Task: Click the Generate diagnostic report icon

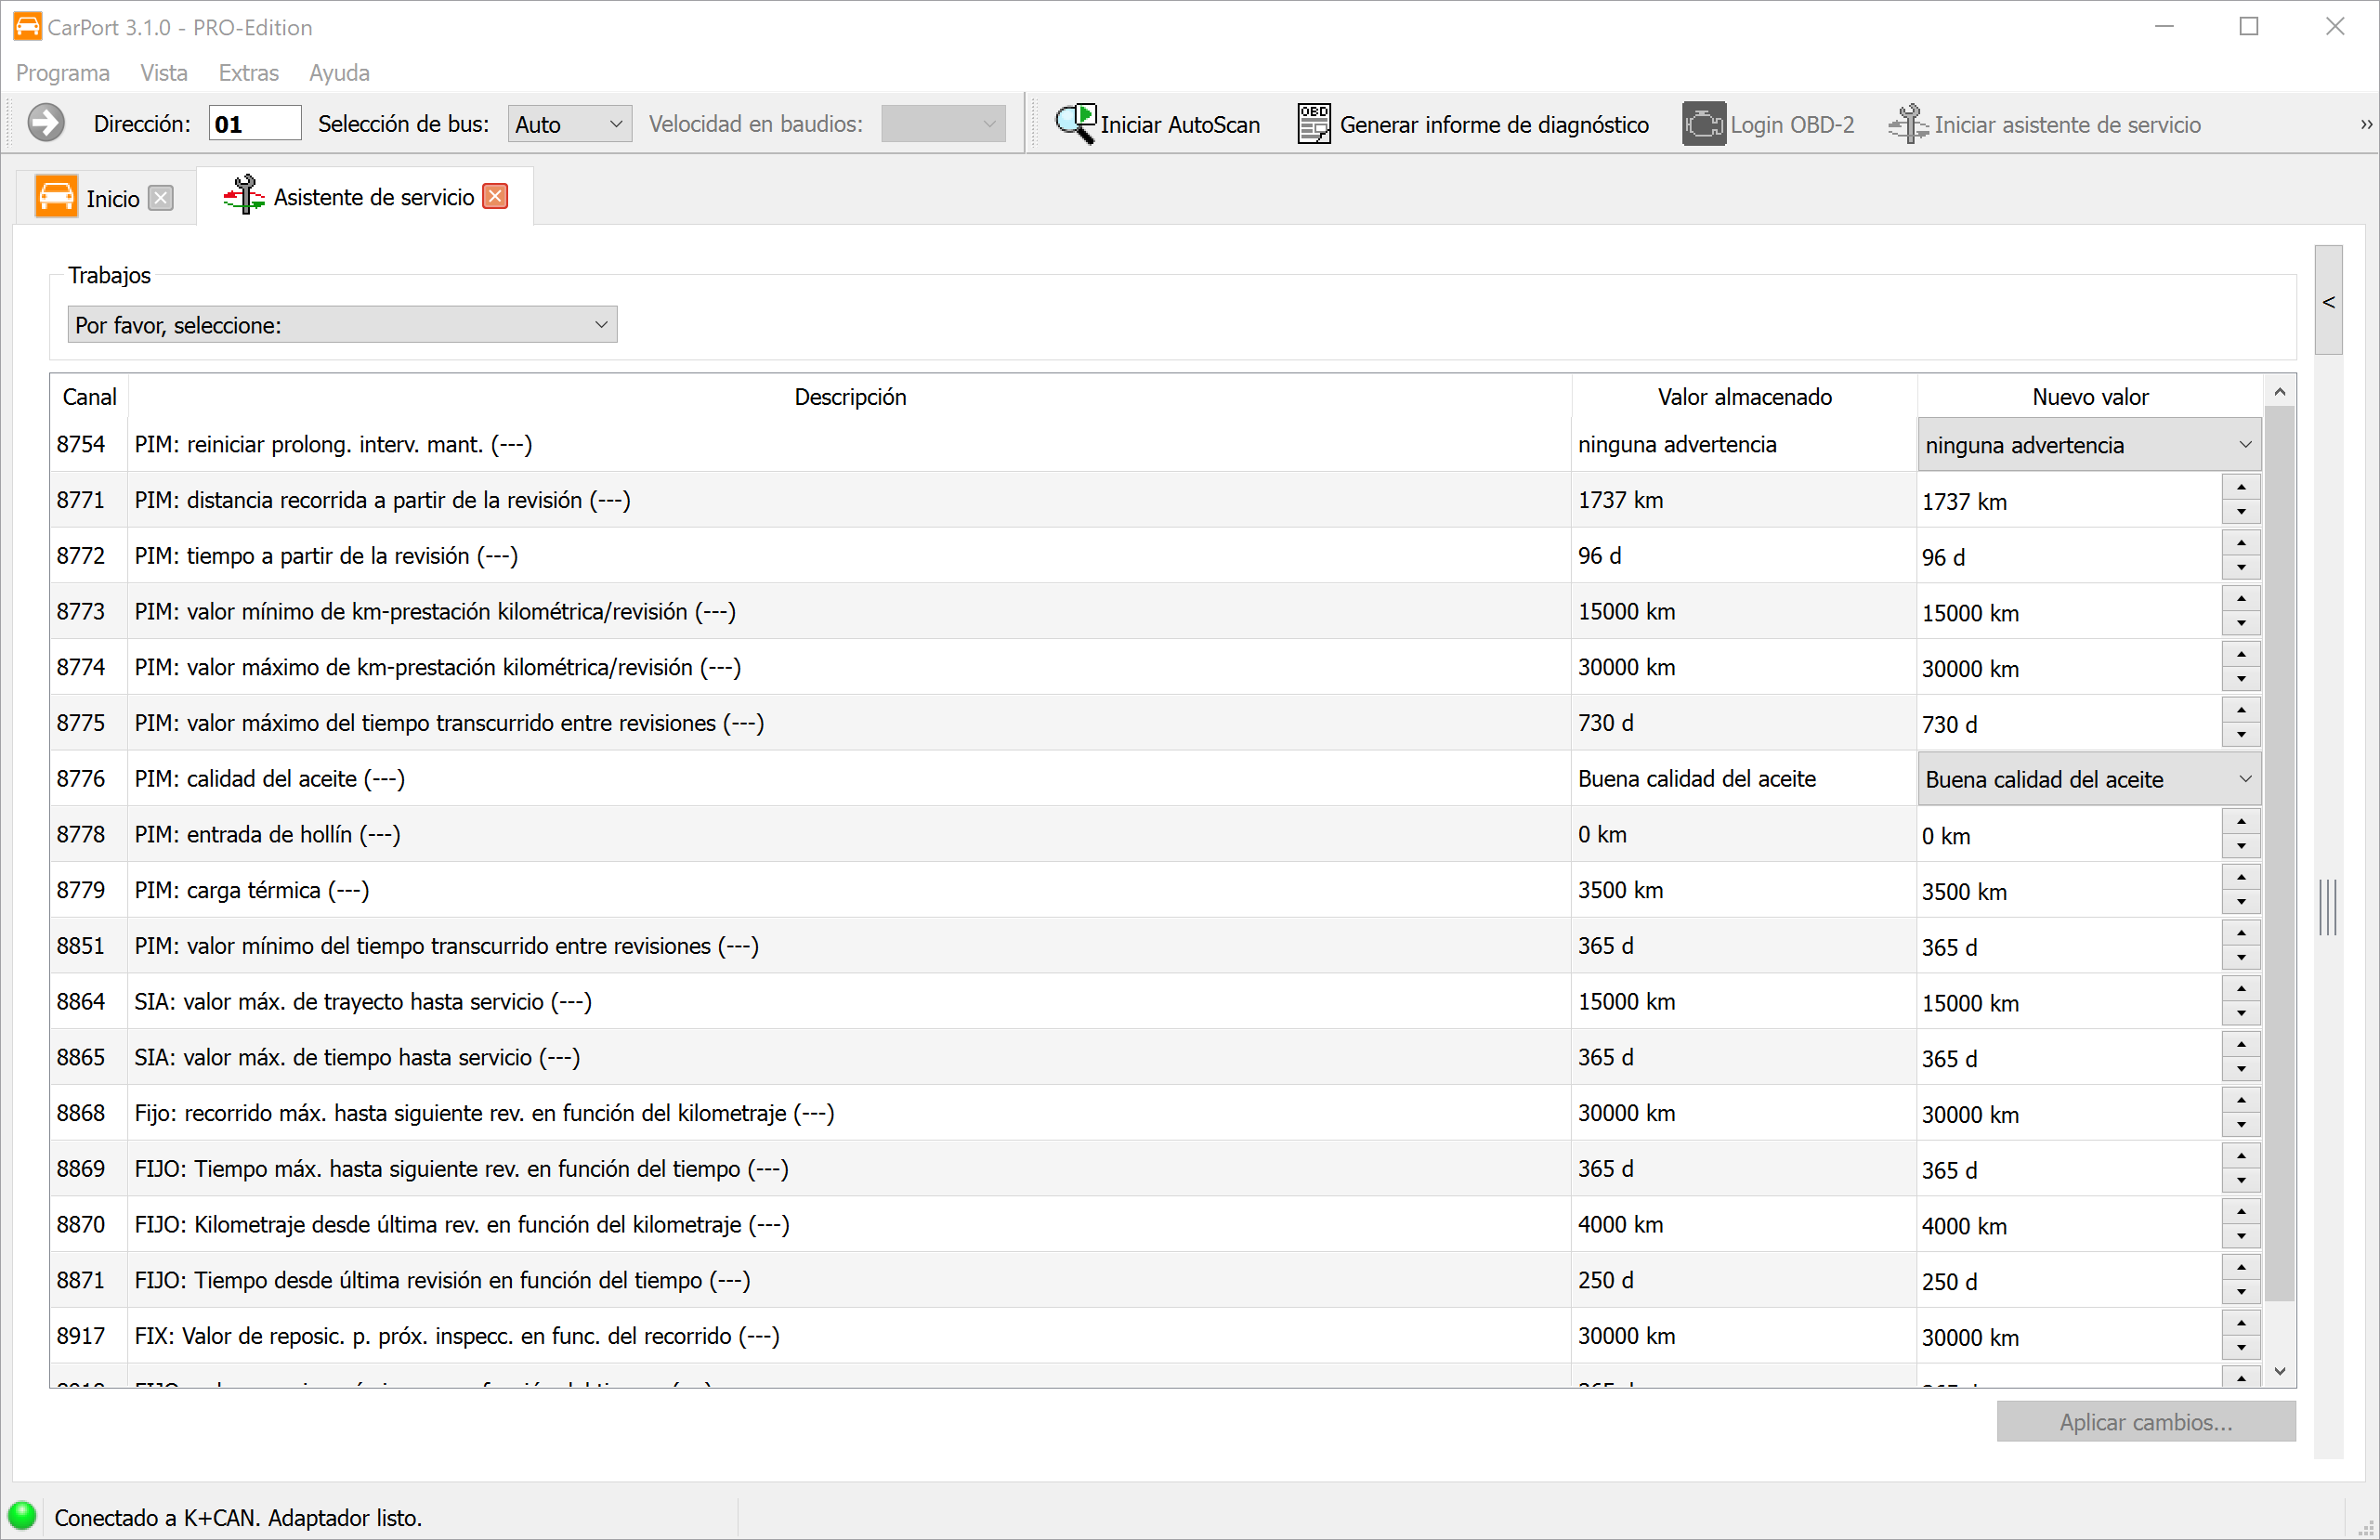Action: [1313, 124]
